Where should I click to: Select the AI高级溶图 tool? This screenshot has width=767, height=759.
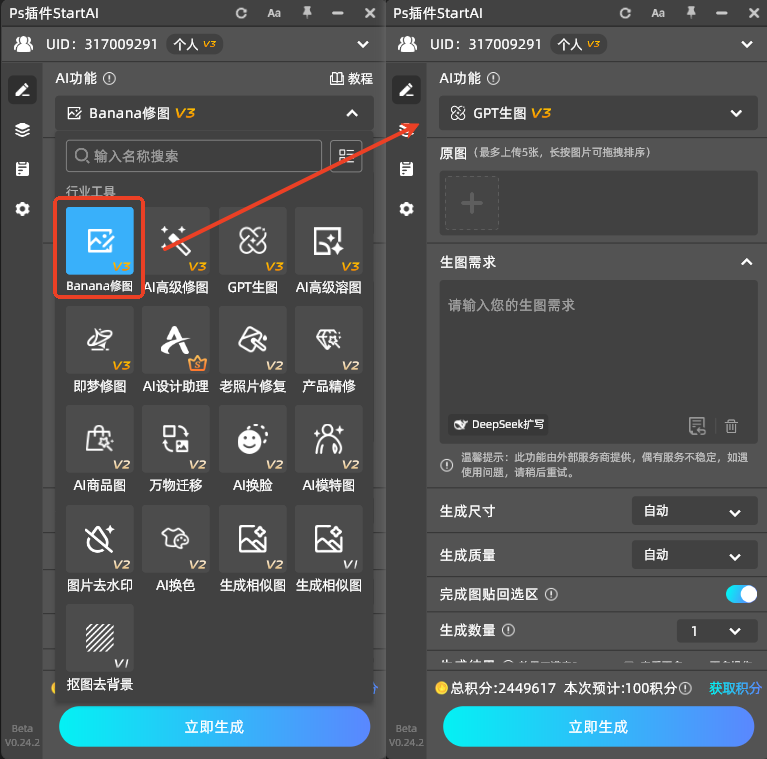(x=328, y=241)
